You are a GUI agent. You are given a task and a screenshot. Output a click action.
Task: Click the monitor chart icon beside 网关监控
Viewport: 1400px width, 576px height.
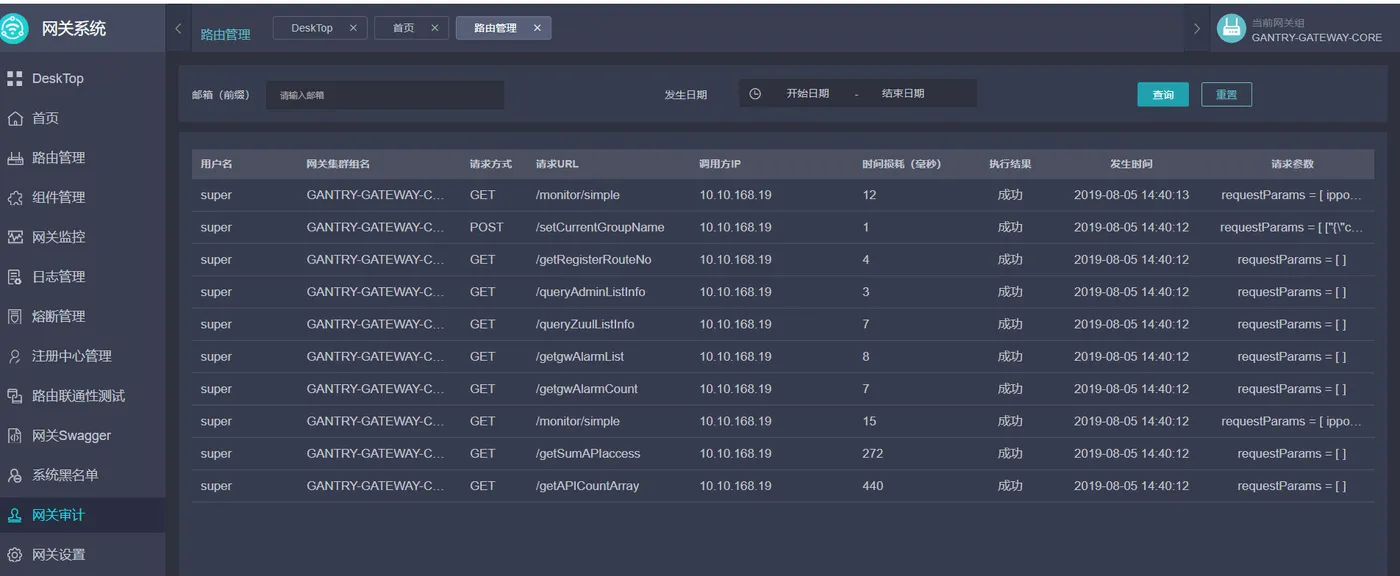coord(15,237)
